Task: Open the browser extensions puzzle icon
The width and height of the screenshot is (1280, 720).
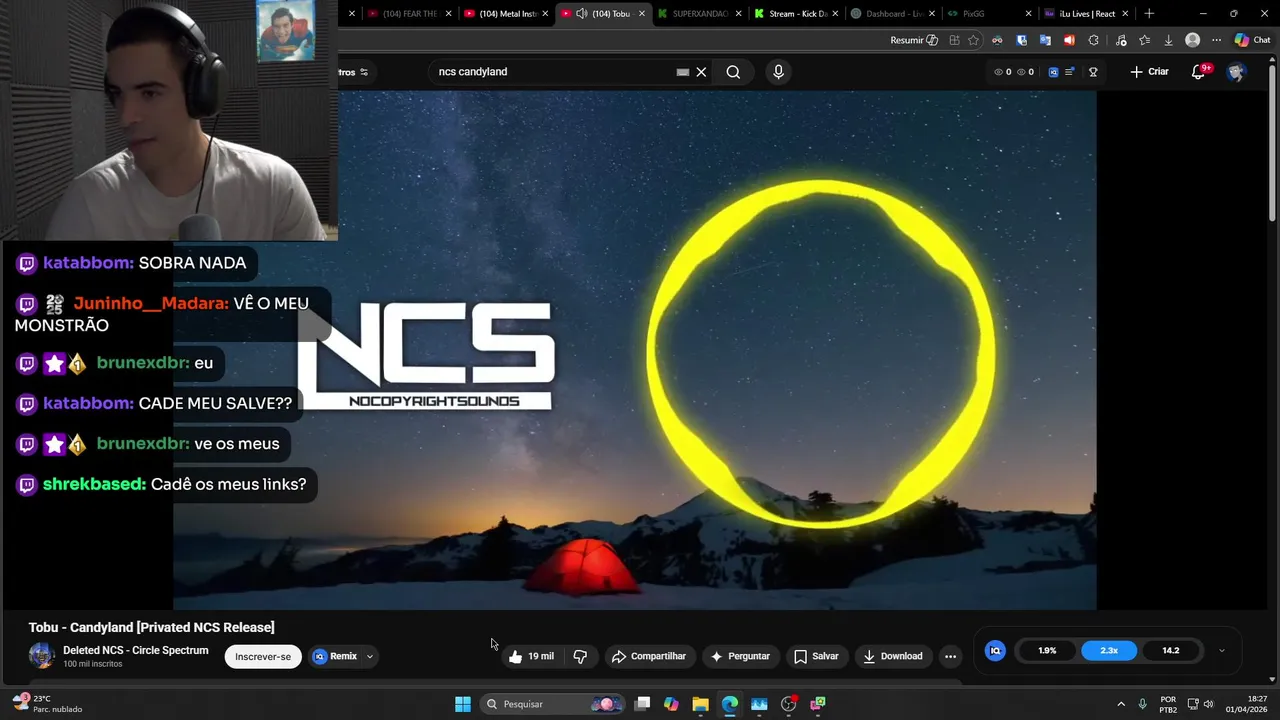Action: tap(1093, 40)
